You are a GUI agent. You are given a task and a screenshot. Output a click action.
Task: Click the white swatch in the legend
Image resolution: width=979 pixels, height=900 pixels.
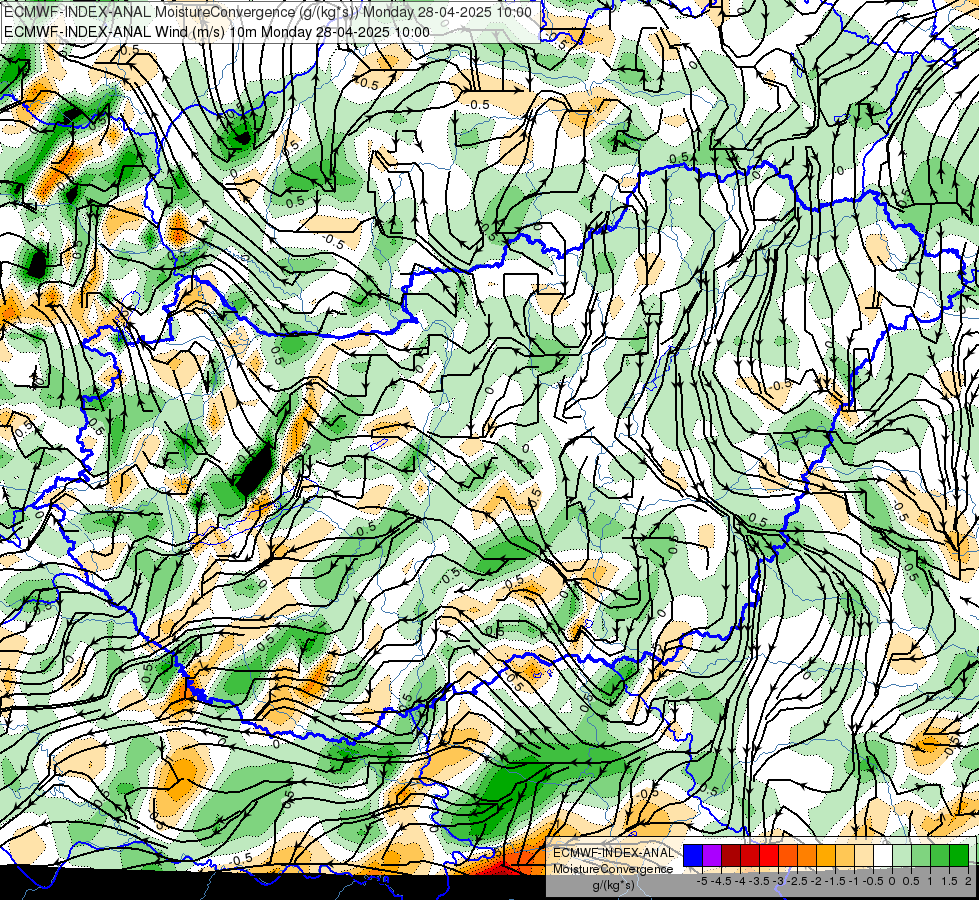883,855
